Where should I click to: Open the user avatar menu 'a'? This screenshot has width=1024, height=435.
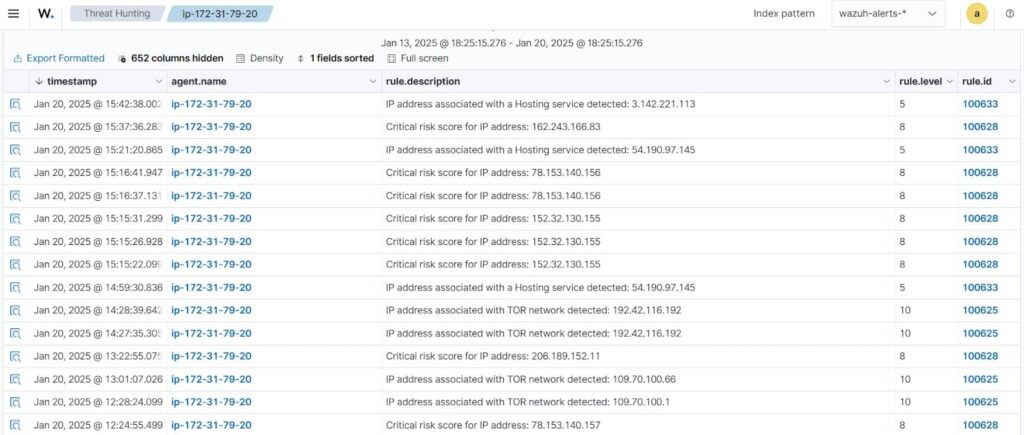point(976,14)
